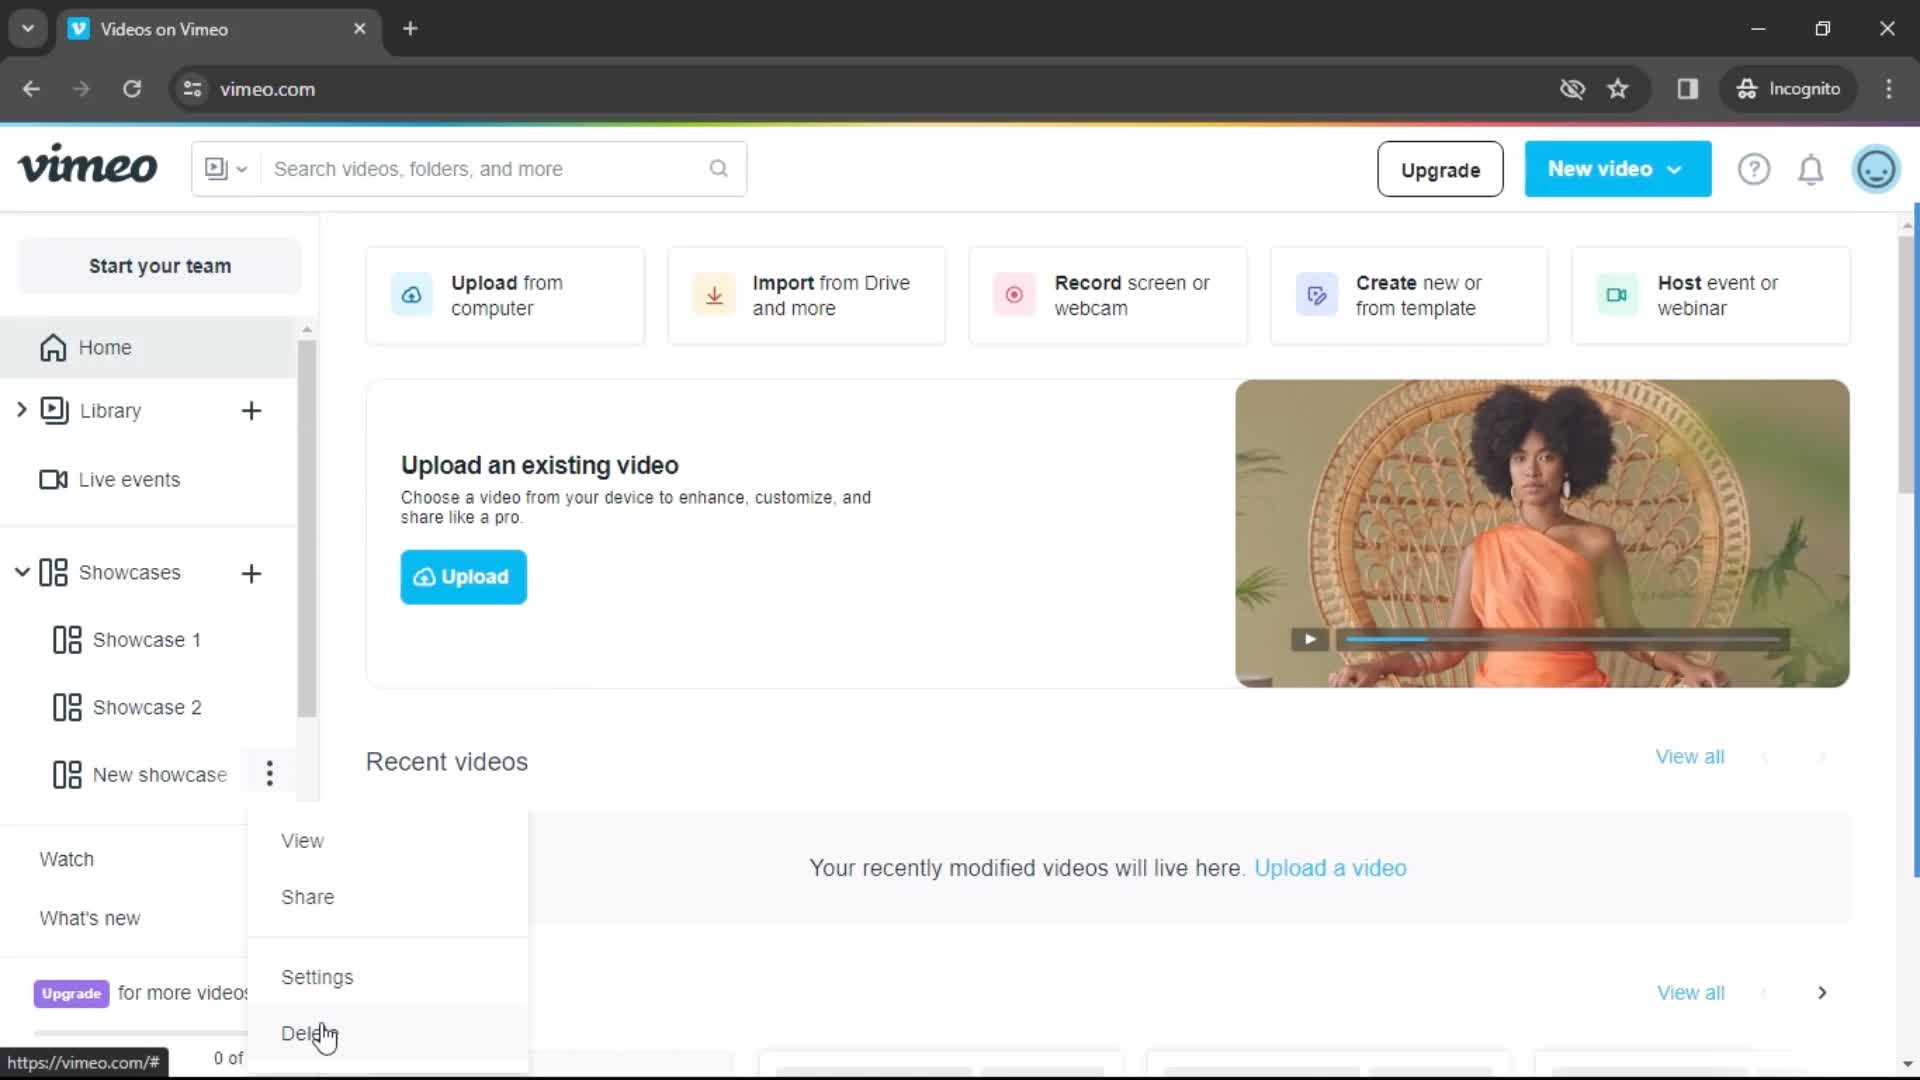Select the Delete option from context menu
Image resolution: width=1920 pixels, height=1080 pixels.
(x=309, y=1033)
